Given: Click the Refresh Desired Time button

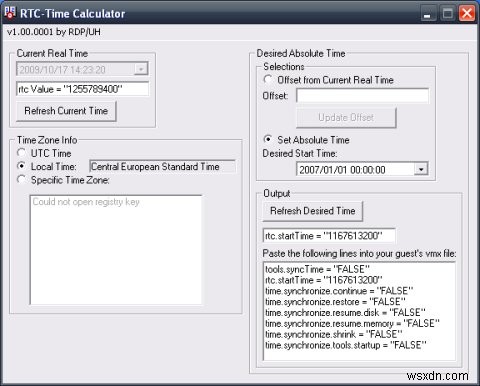Looking at the screenshot, I should coord(313,211).
